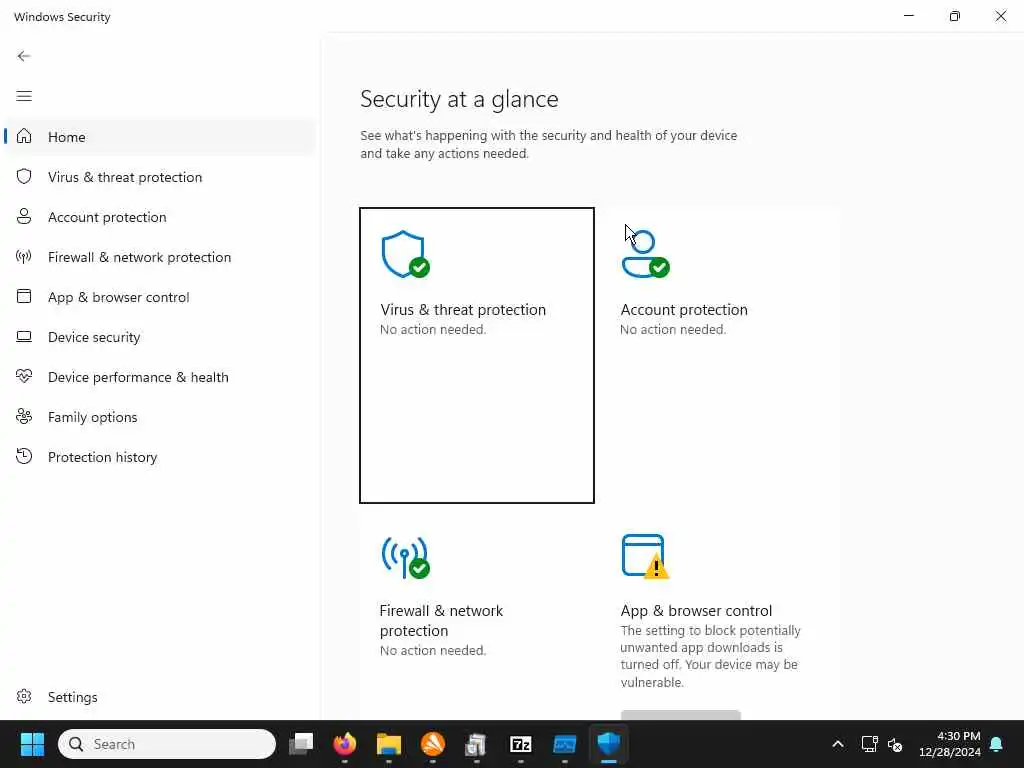Show hidden system tray icons chevron

click(x=838, y=744)
